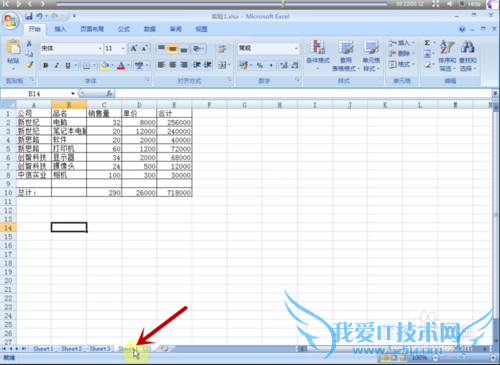The width and height of the screenshot is (500, 365).
Task: Apply Format Painter brush
Action: (29, 64)
